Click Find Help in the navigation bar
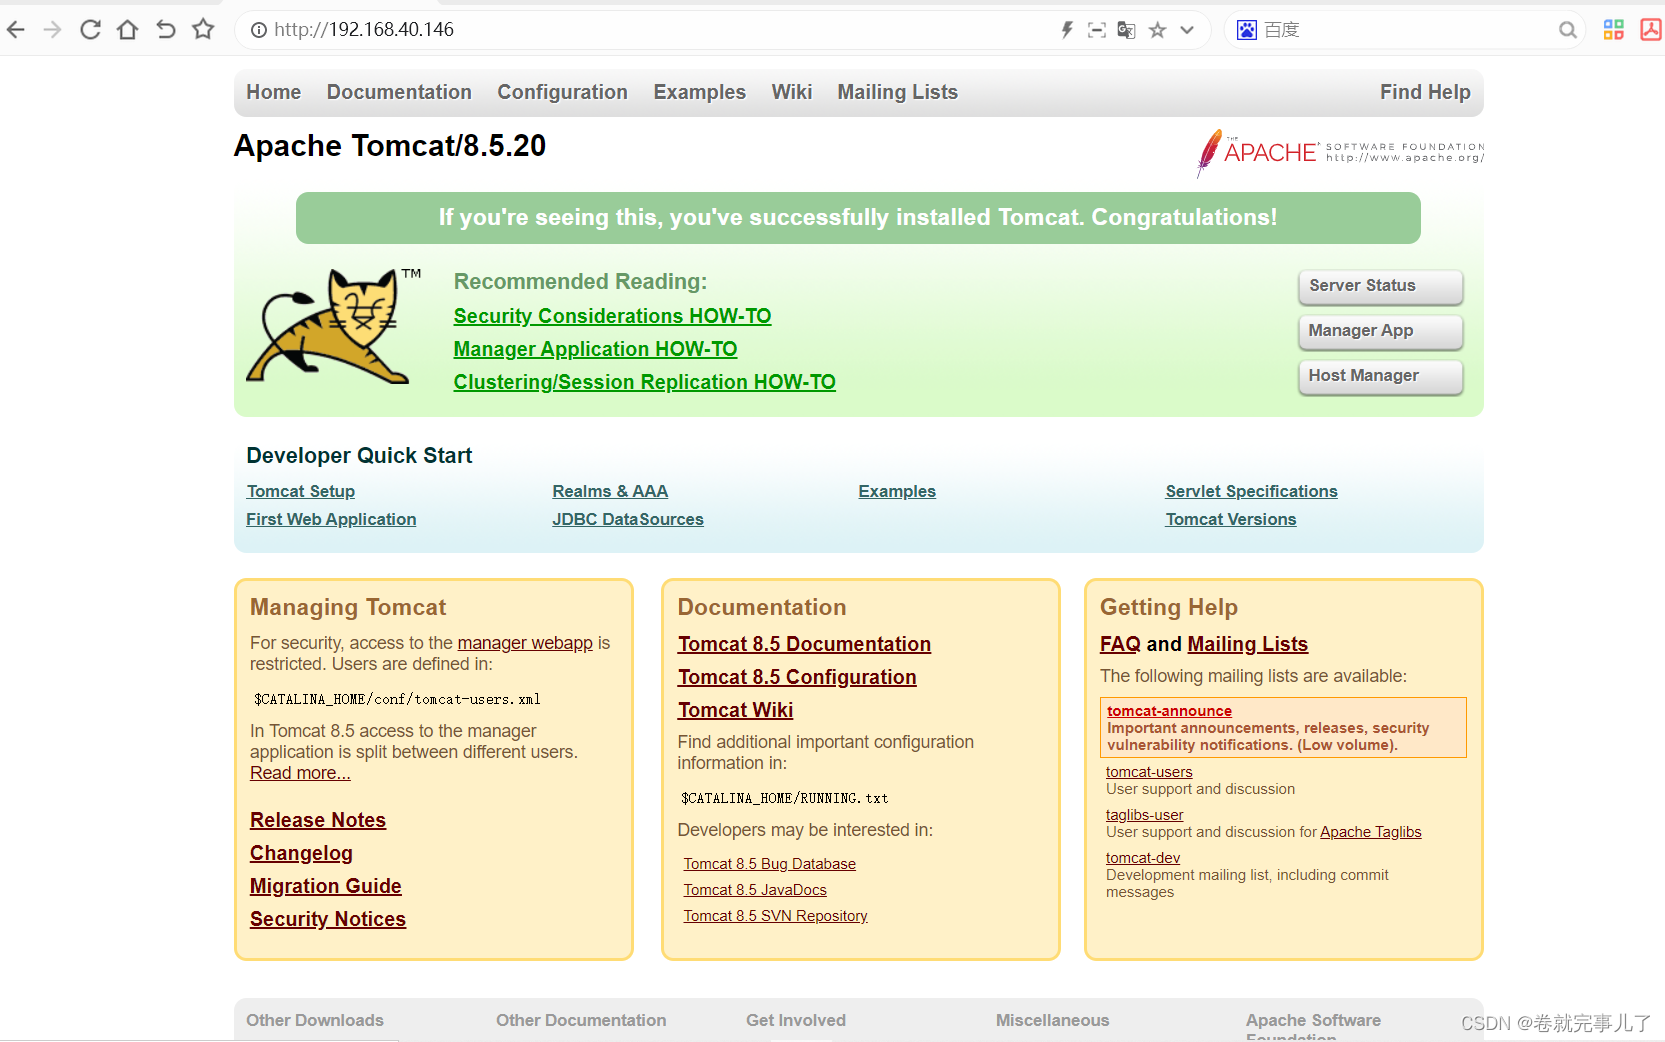Image resolution: width=1665 pixels, height=1042 pixels. point(1425,92)
